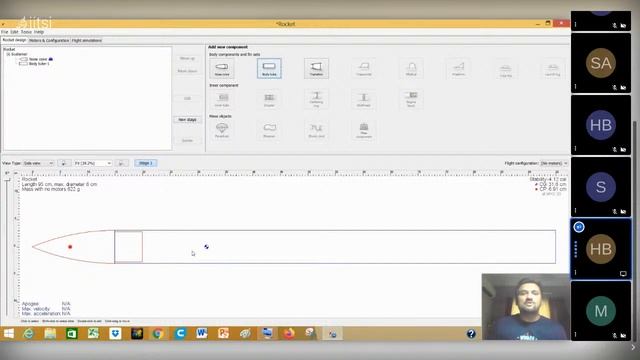Select M participant tile
The width and height of the screenshot is (640, 360).
(601, 311)
